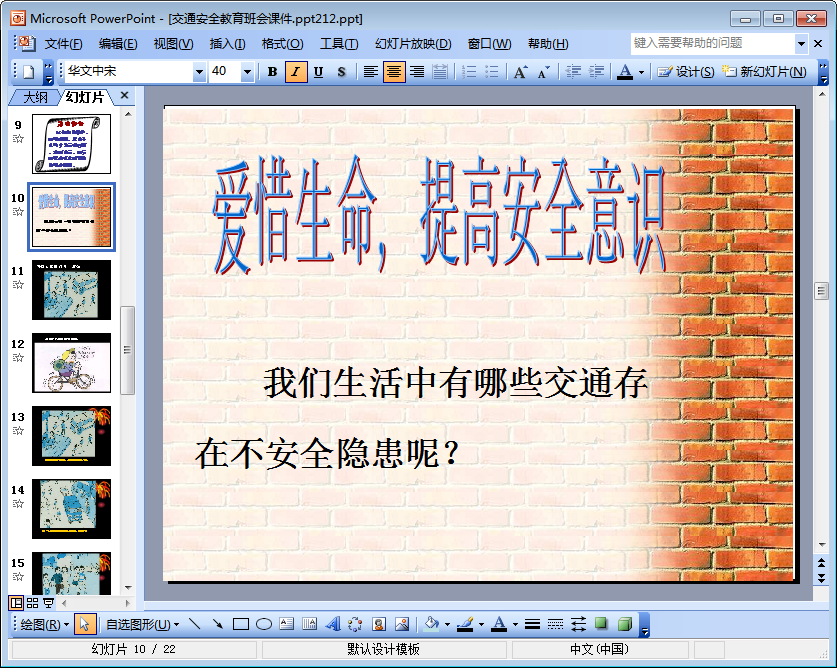837x668 pixels.
Task: Select slide 12 thumbnail with bicycle
Action: point(71,362)
